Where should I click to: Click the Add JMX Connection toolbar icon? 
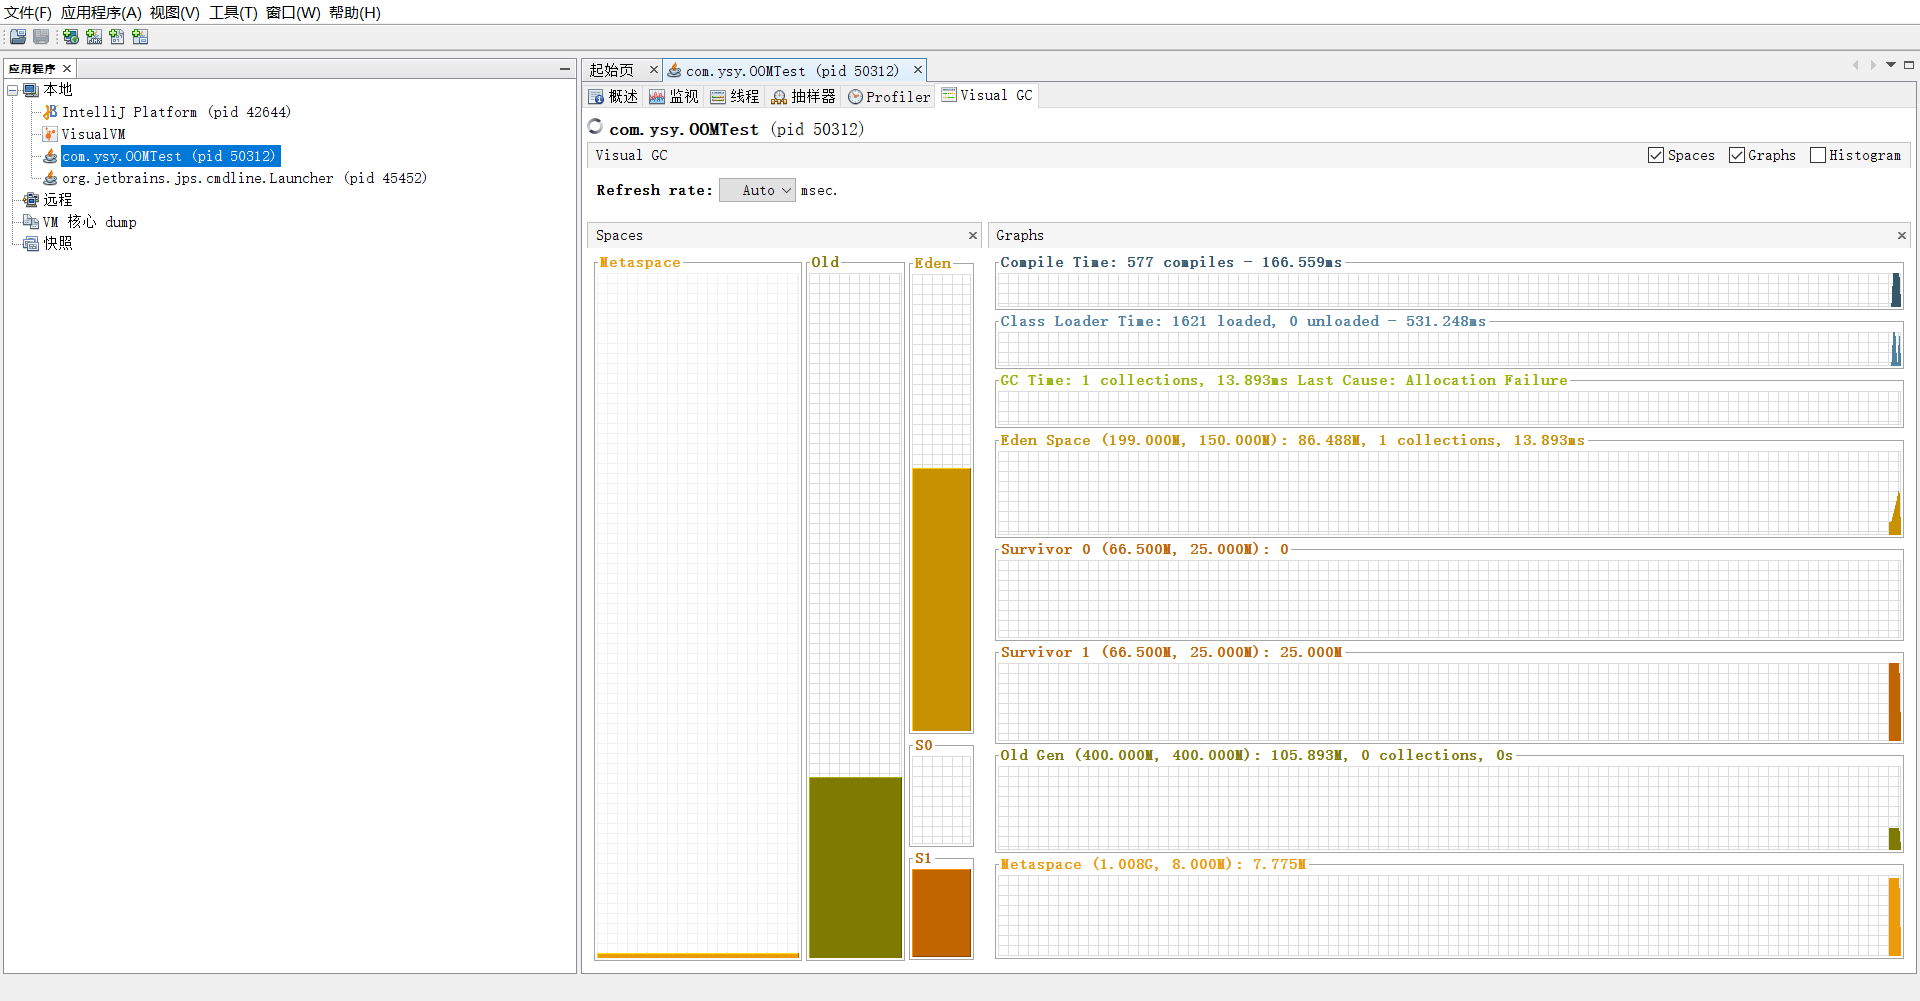point(94,37)
